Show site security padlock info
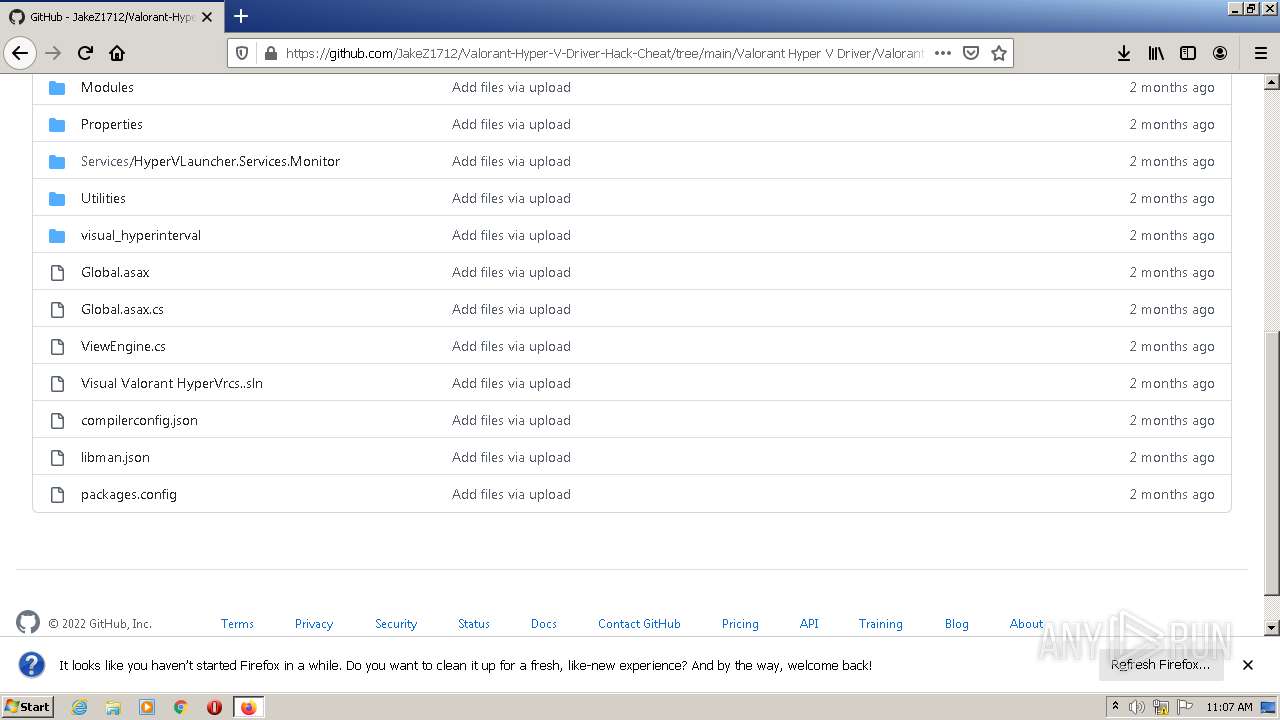 (x=270, y=53)
